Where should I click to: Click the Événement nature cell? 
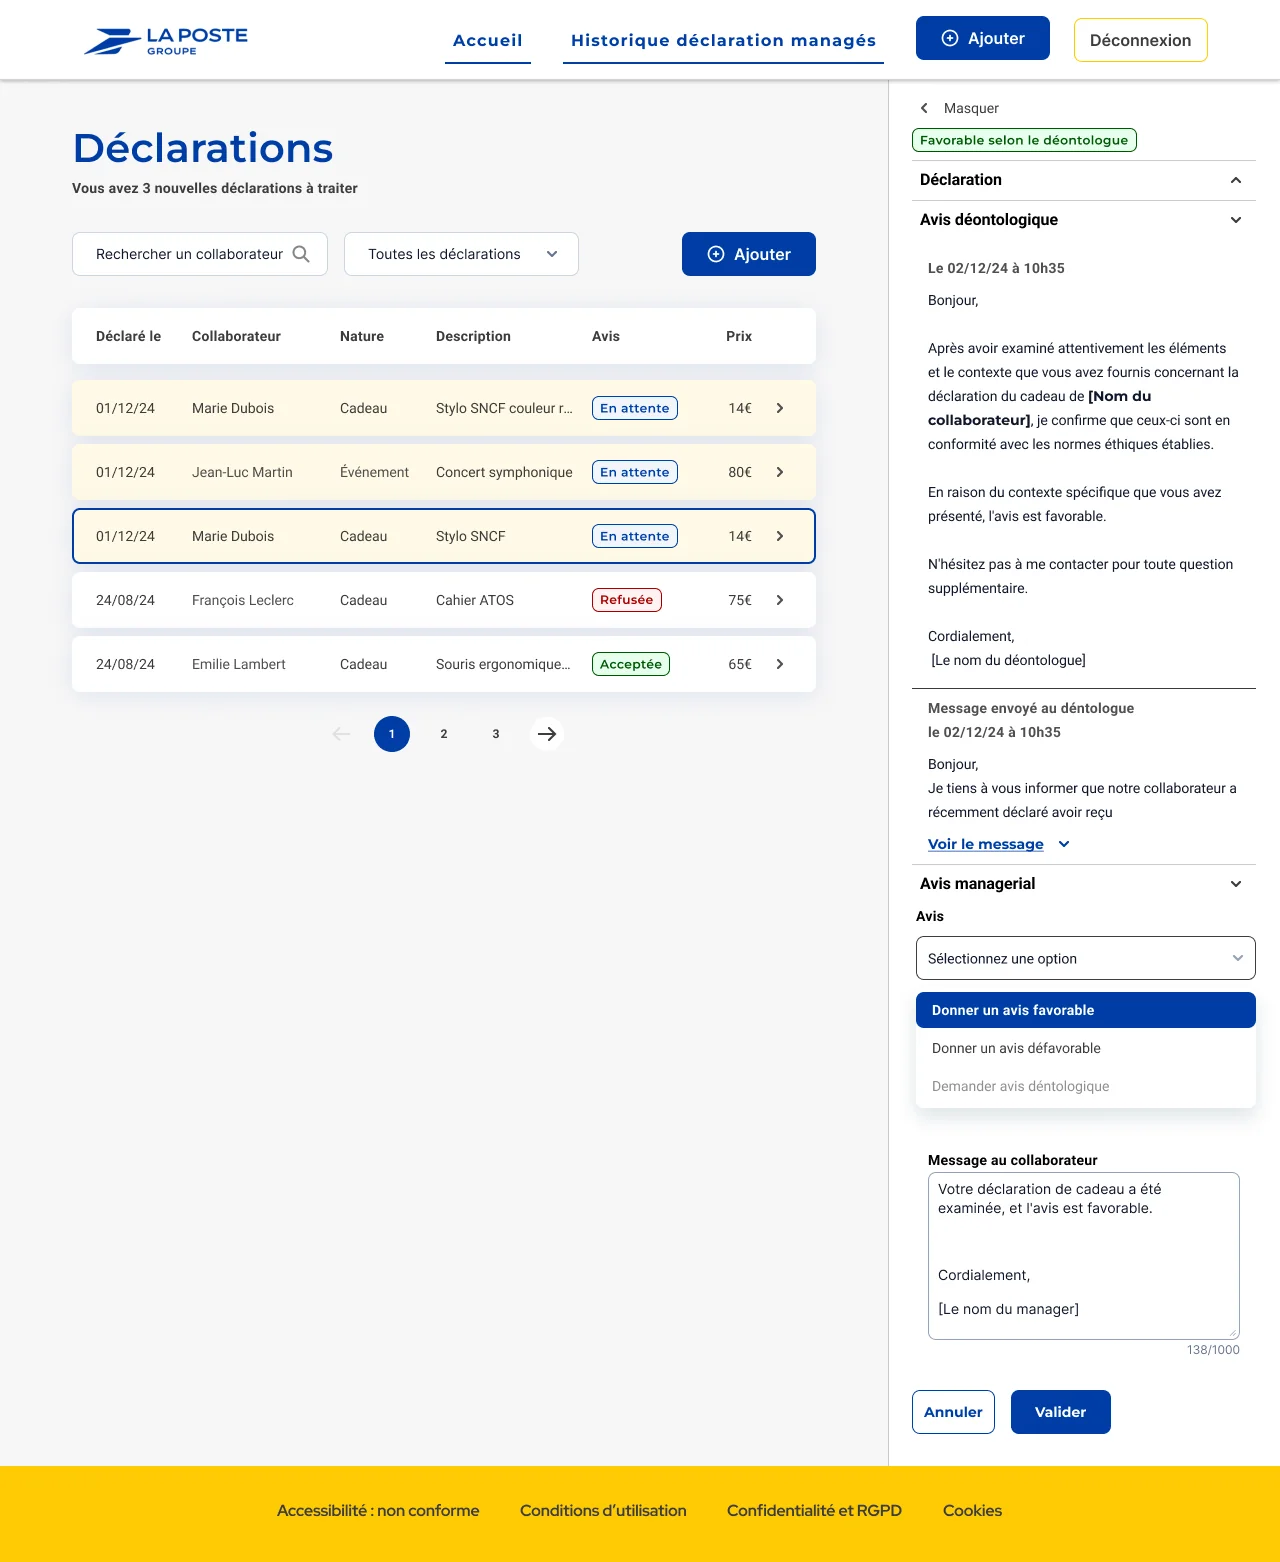pos(374,472)
